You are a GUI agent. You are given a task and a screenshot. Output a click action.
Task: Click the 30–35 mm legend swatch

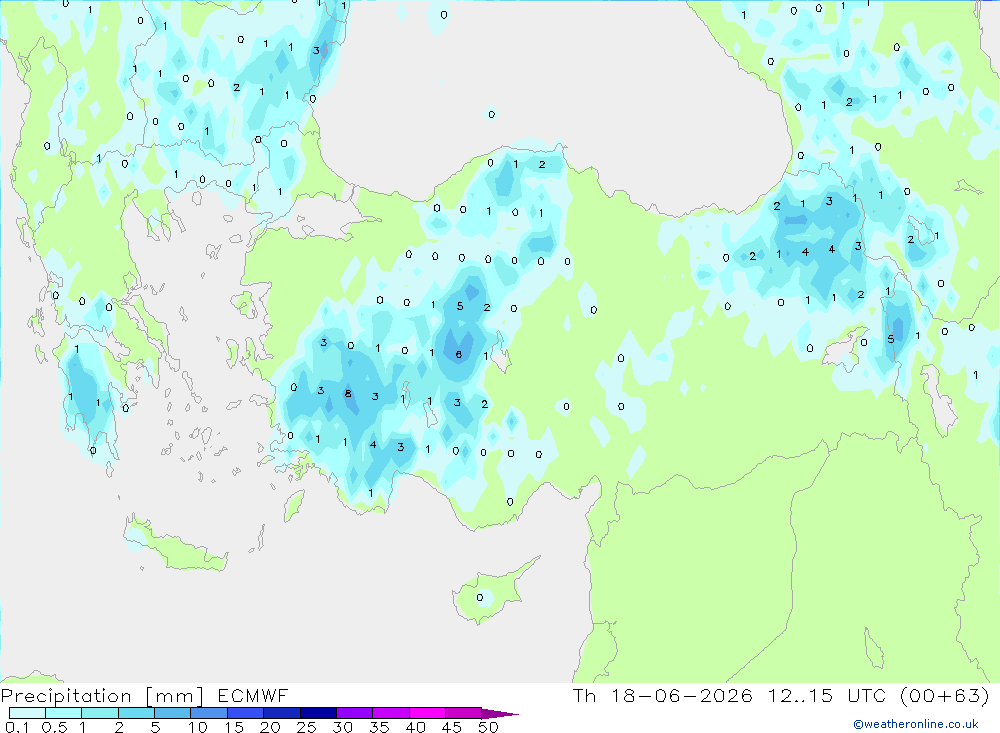point(355,713)
